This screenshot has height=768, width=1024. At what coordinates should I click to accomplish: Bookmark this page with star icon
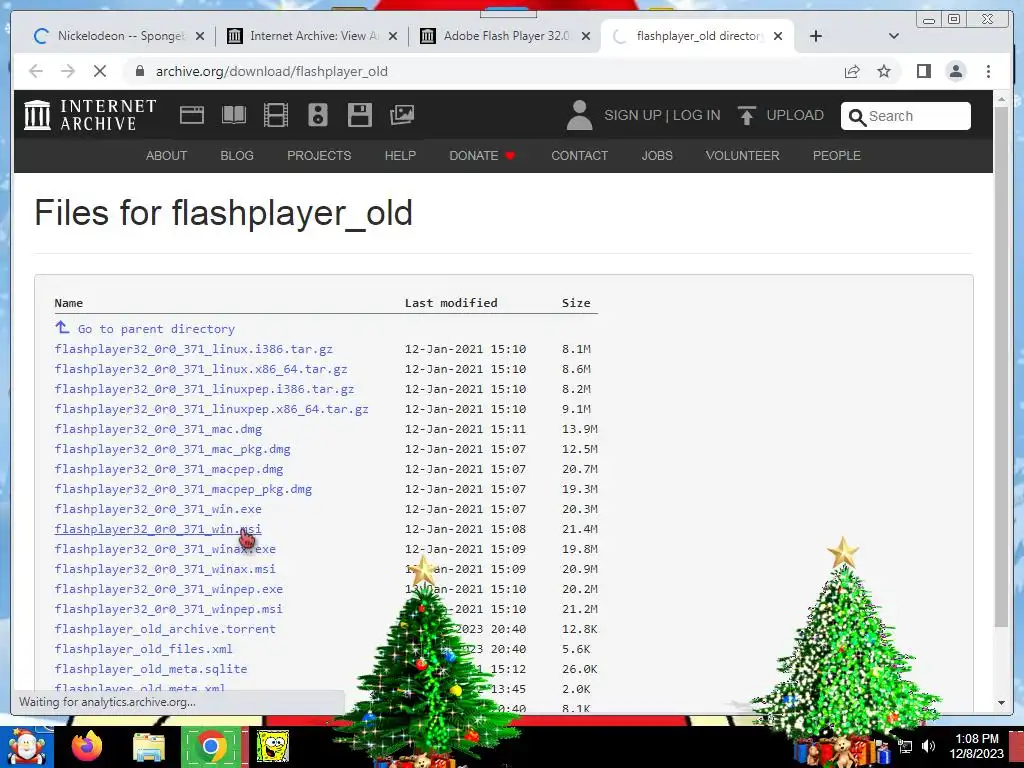tap(884, 71)
